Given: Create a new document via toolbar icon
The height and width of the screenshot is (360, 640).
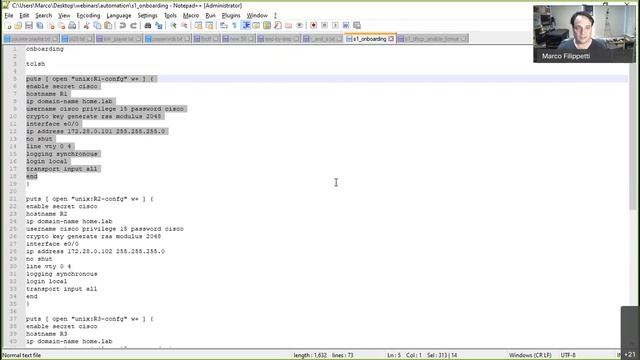Looking at the screenshot, I should point(8,26).
